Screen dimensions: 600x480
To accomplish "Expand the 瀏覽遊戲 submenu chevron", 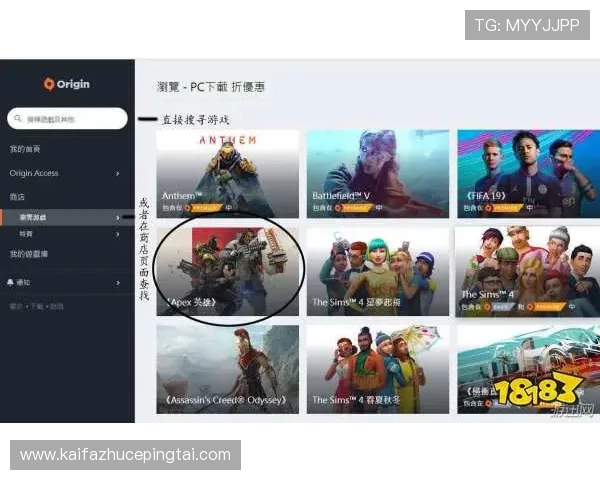I will (117, 217).
